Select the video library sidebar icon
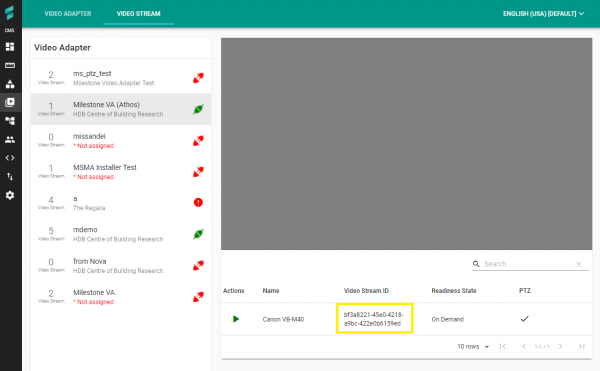This screenshot has width=600, height=371. 10,102
